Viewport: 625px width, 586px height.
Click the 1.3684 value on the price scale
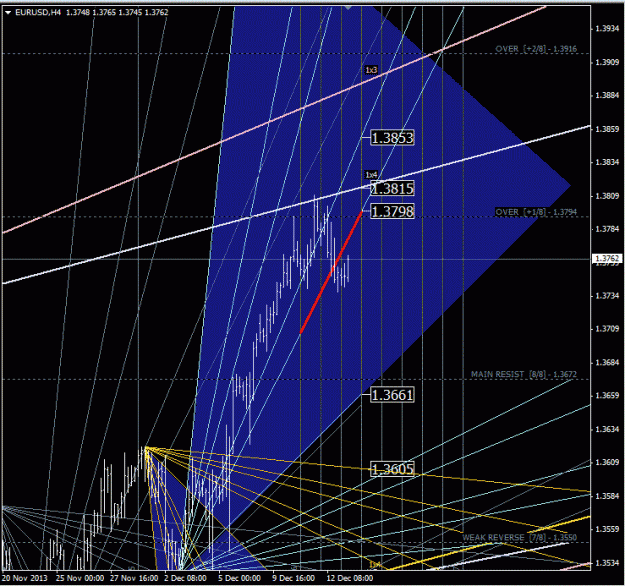(607, 363)
